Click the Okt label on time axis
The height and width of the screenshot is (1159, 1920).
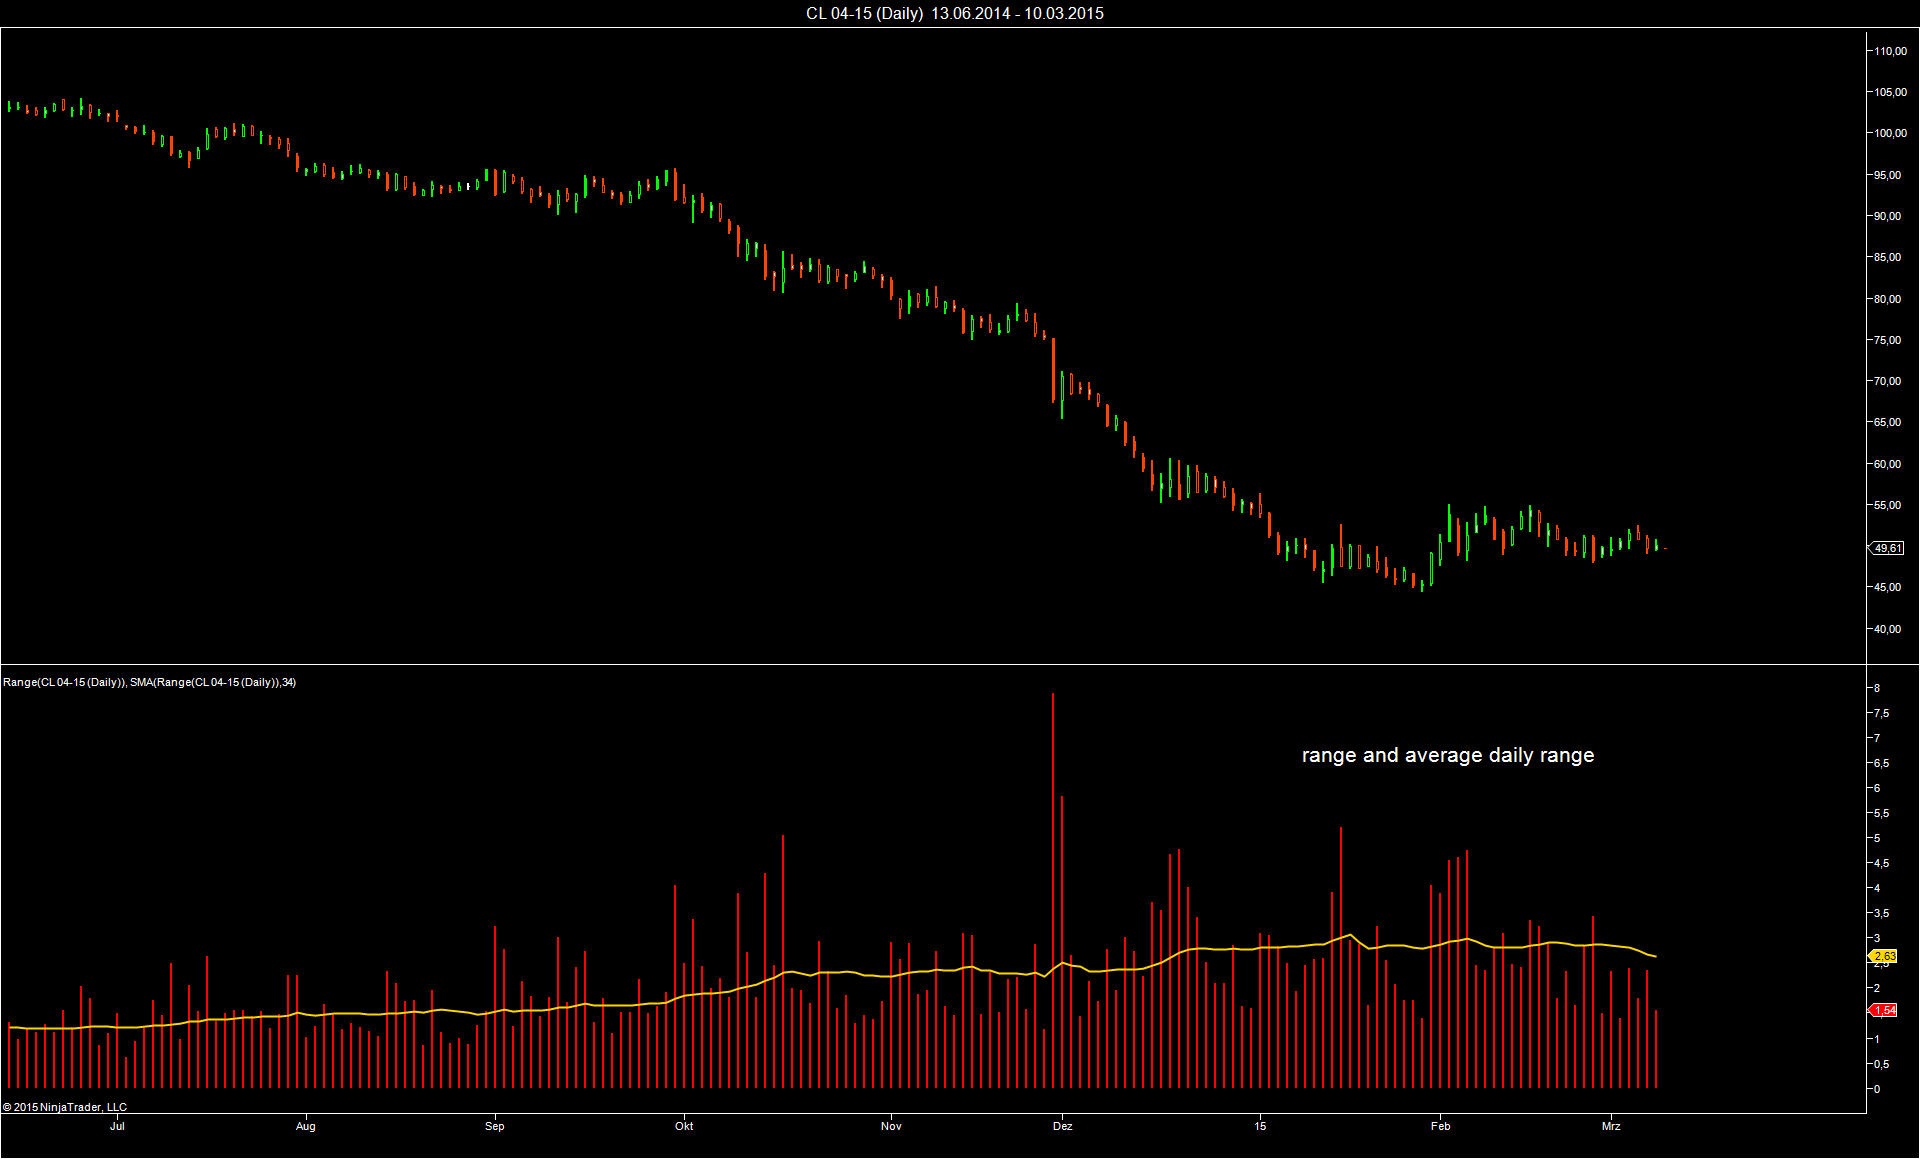pyautogui.click(x=684, y=1126)
